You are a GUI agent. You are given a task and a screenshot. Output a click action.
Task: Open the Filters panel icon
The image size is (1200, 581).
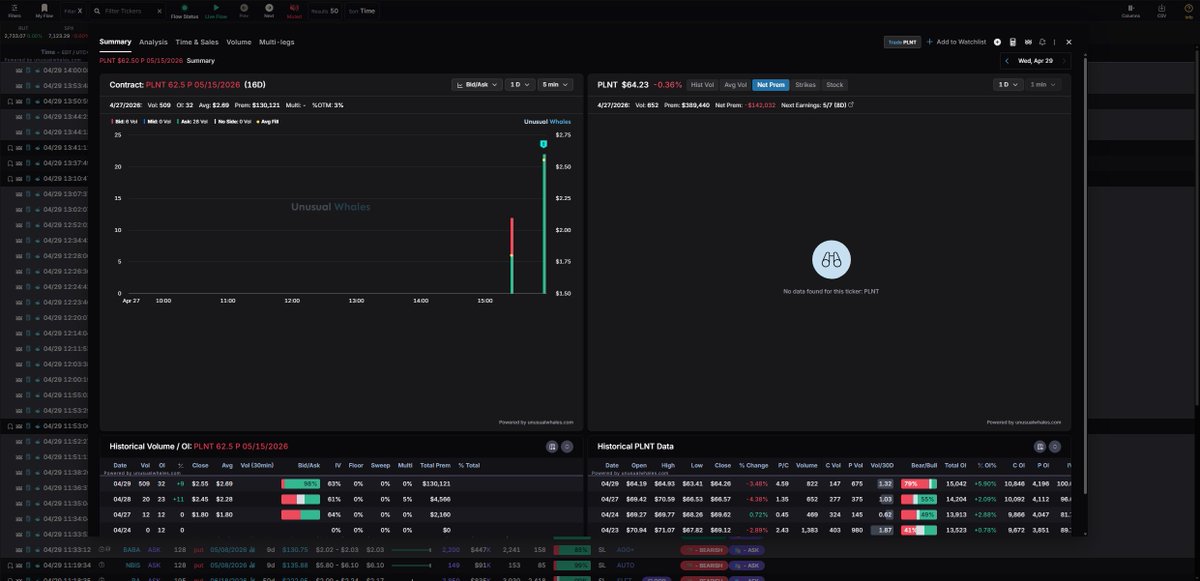[14, 10]
